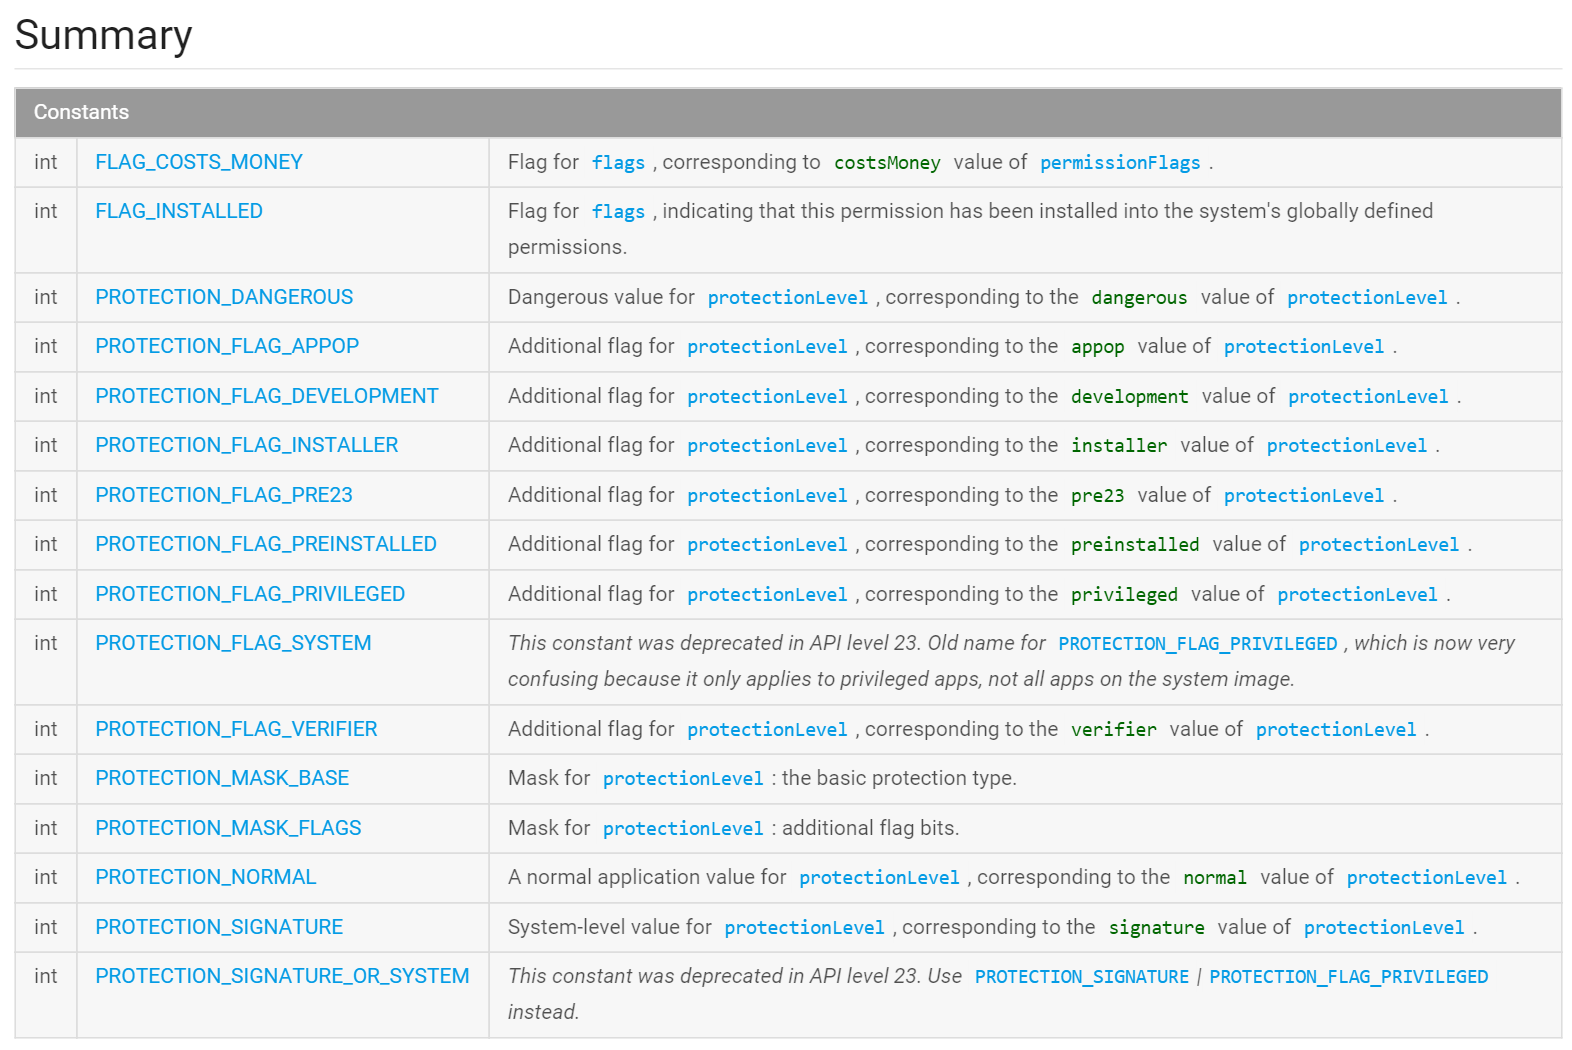Click PROTECTION_FLAG_PRIVILEGED link in PROTECTION_FLAG_SYSTEM description
This screenshot has height=1050, width=1572.
[1198, 644]
